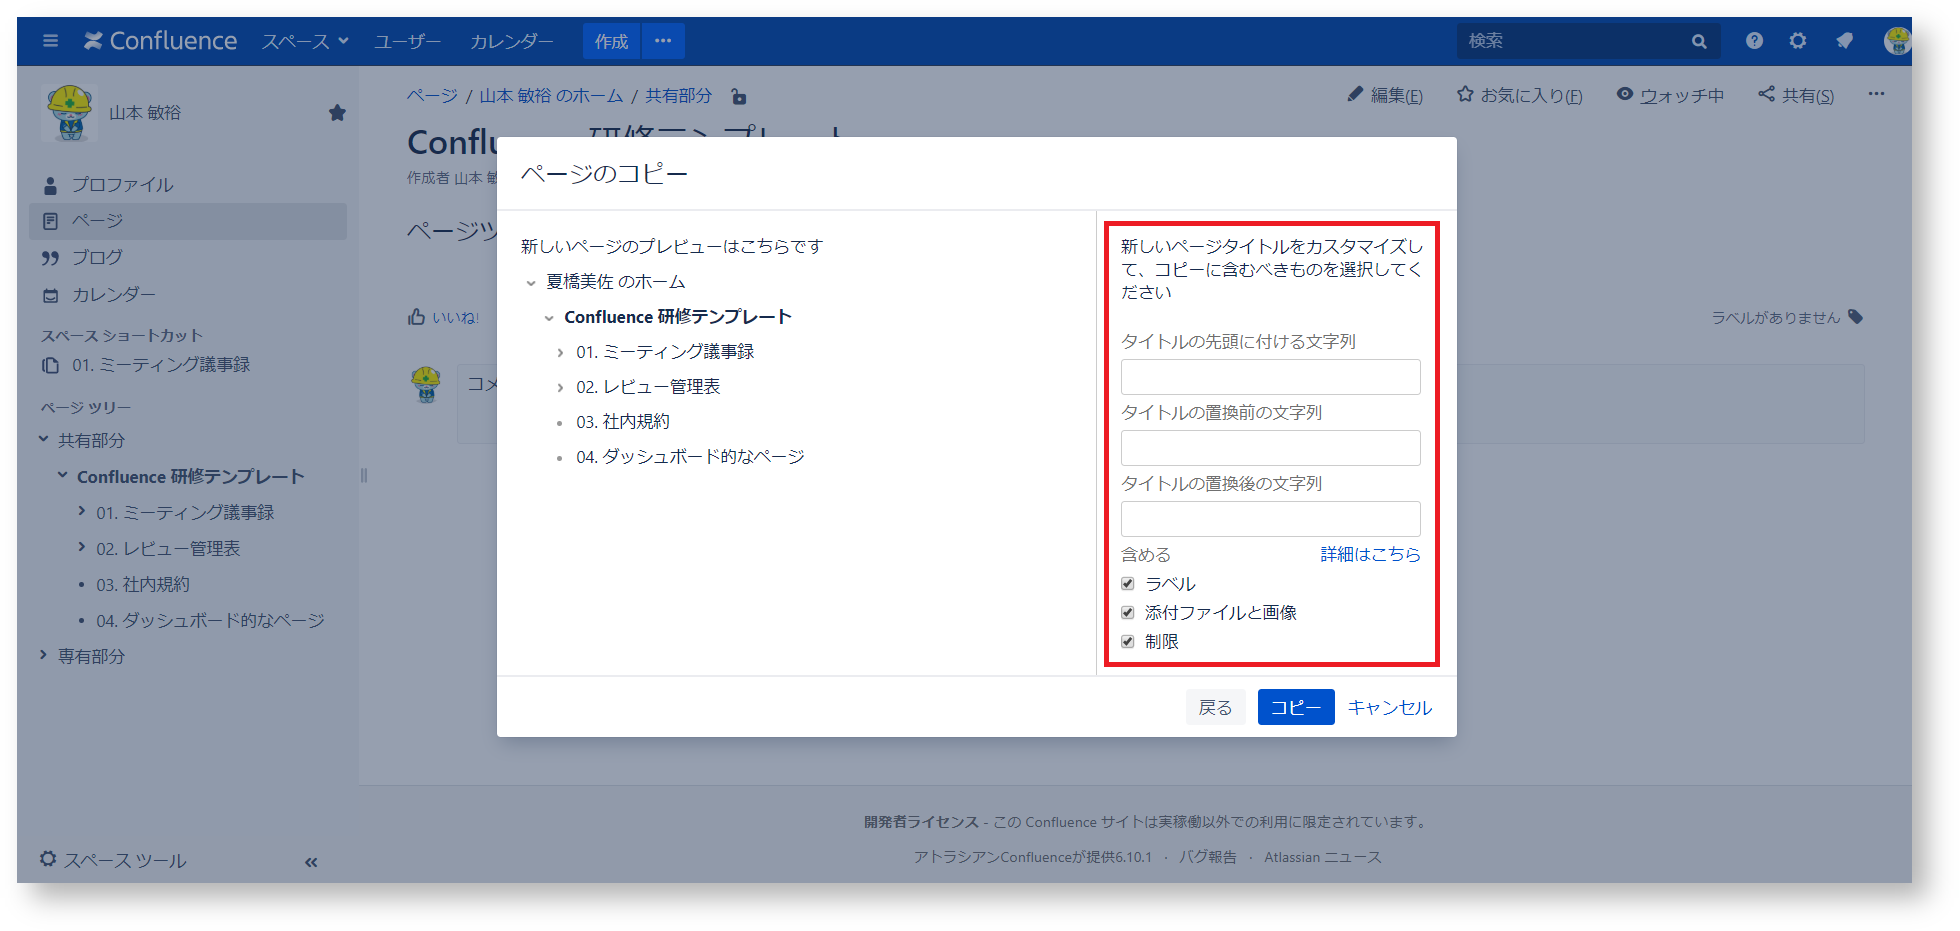1960x931 pixels.
Task: Toggle the ウォッチ中 watch eye button
Action: click(x=1671, y=95)
